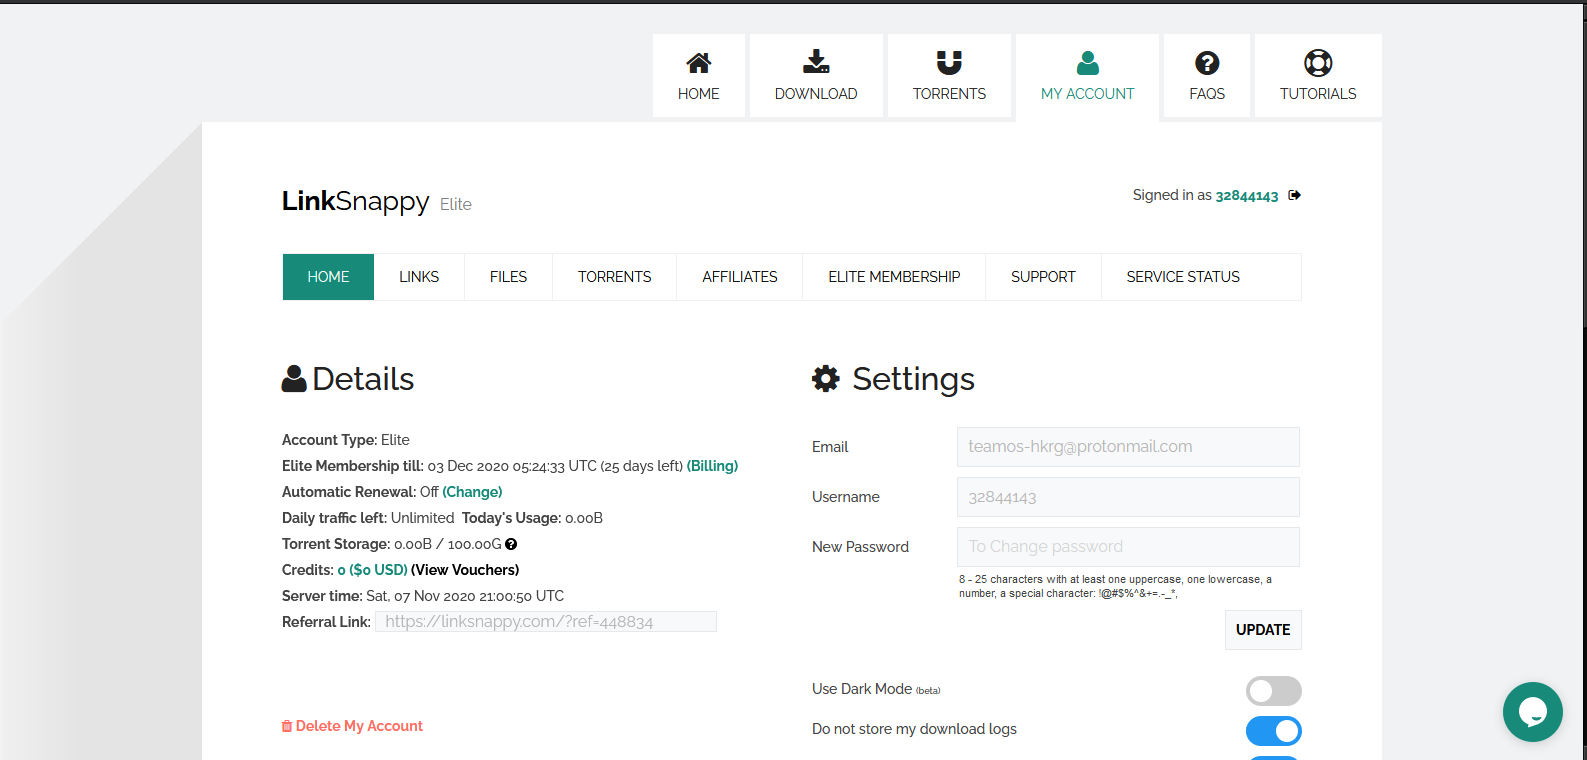Click the Referral Link field
Viewport: 1587px width, 760px height.
[546, 622]
